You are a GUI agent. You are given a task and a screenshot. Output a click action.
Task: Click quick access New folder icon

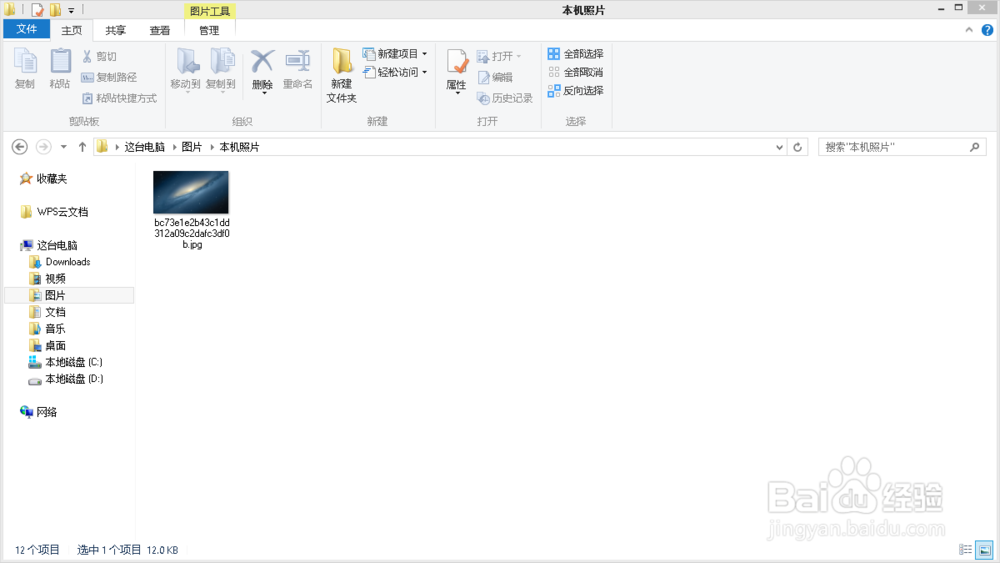(x=55, y=10)
